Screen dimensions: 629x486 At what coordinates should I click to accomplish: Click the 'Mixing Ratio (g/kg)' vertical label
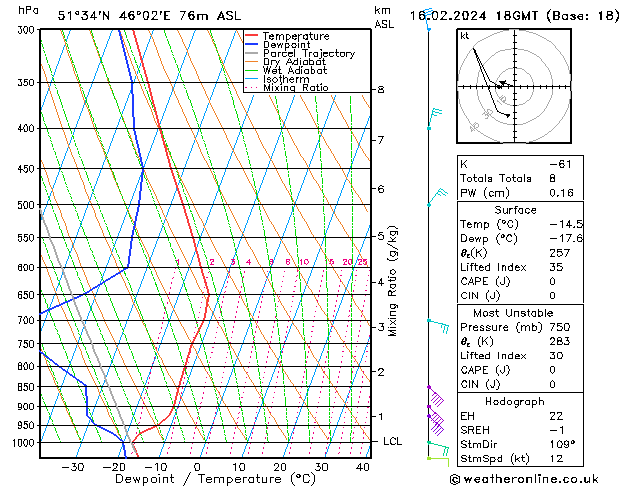coord(392,281)
